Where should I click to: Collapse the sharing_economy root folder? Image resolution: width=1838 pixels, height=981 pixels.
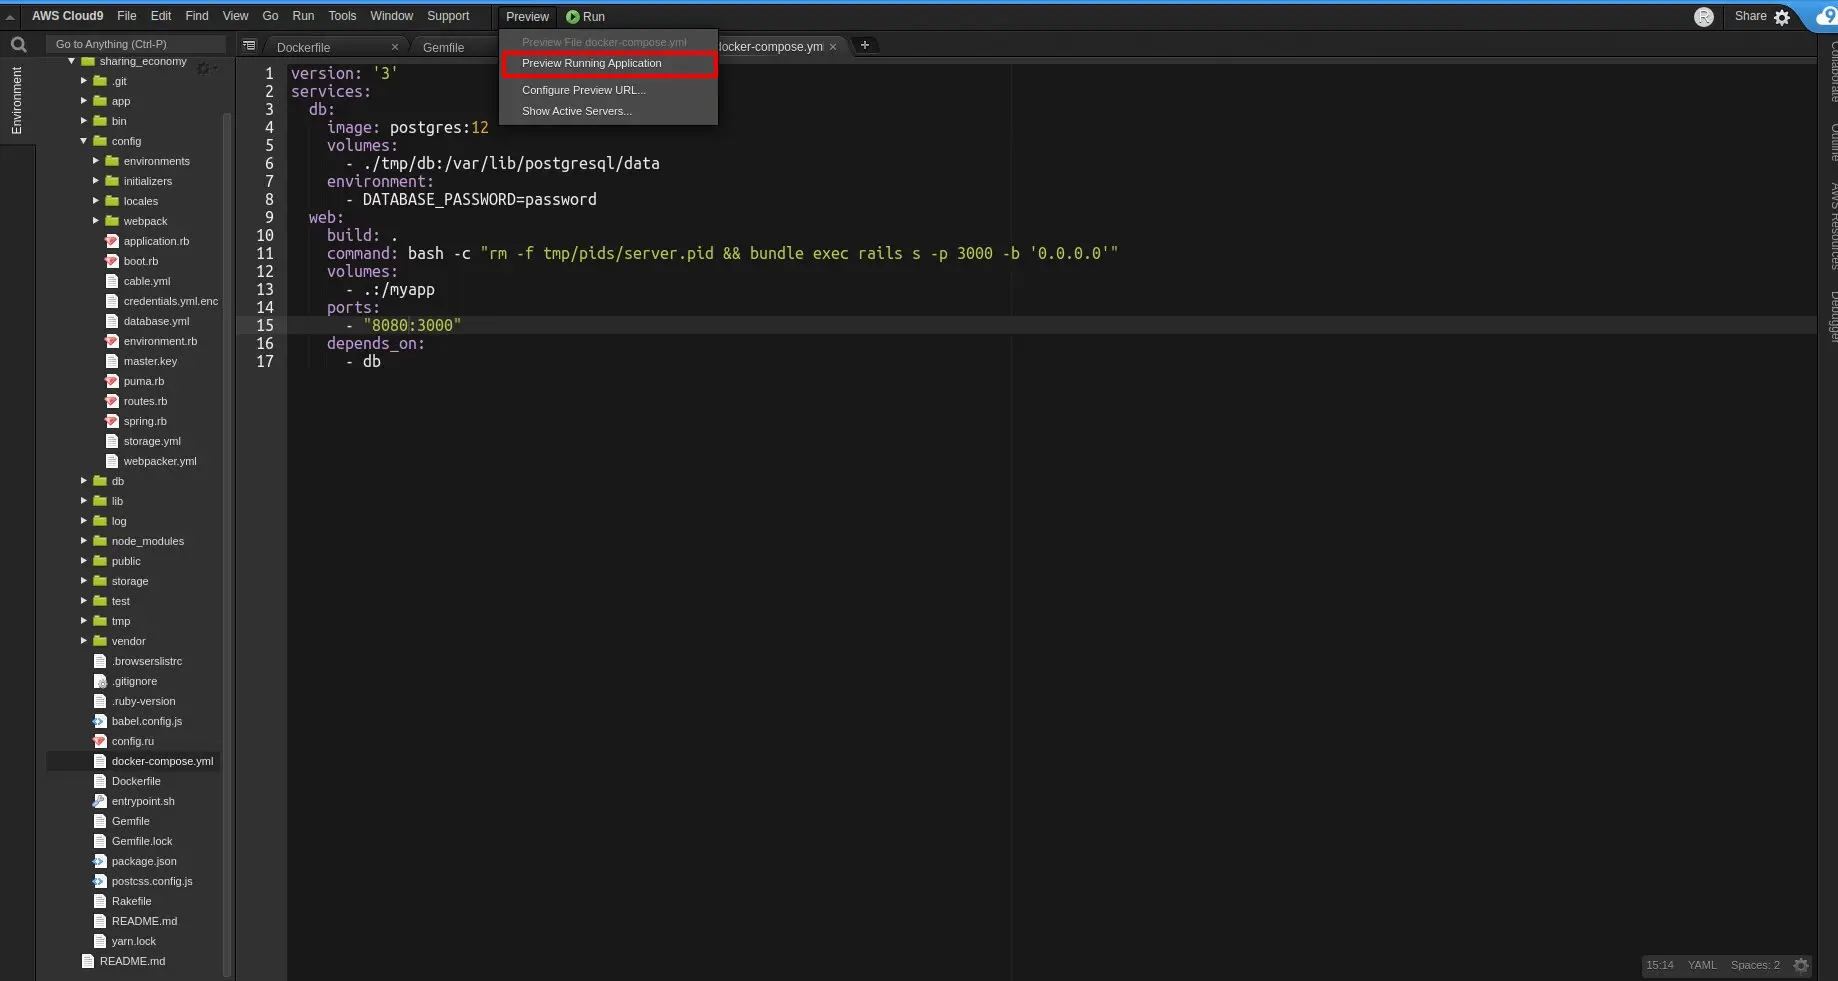[x=72, y=61]
